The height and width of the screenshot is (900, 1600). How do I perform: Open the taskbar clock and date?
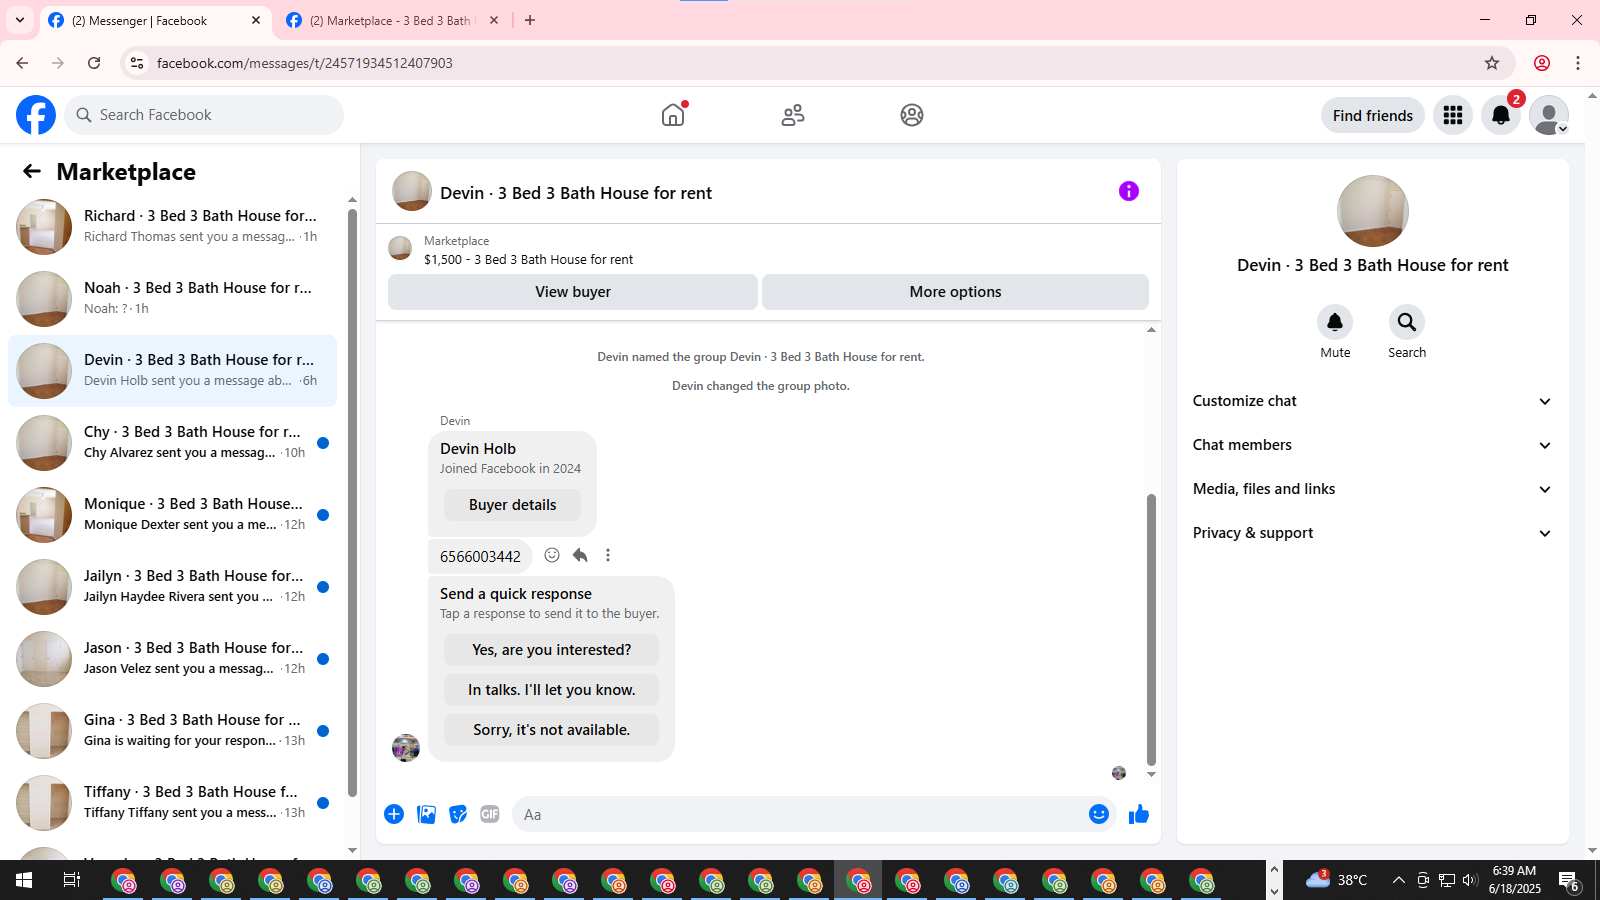point(1514,880)
